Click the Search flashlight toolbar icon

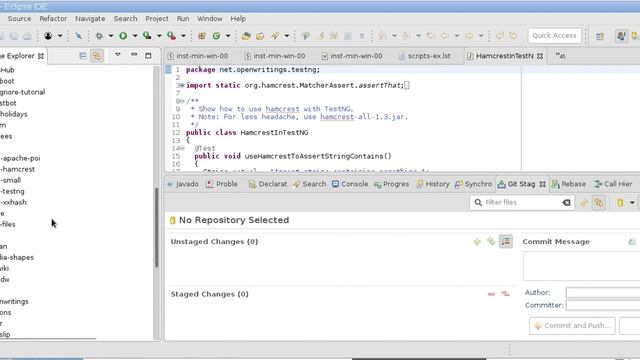(x=275, y=36)
